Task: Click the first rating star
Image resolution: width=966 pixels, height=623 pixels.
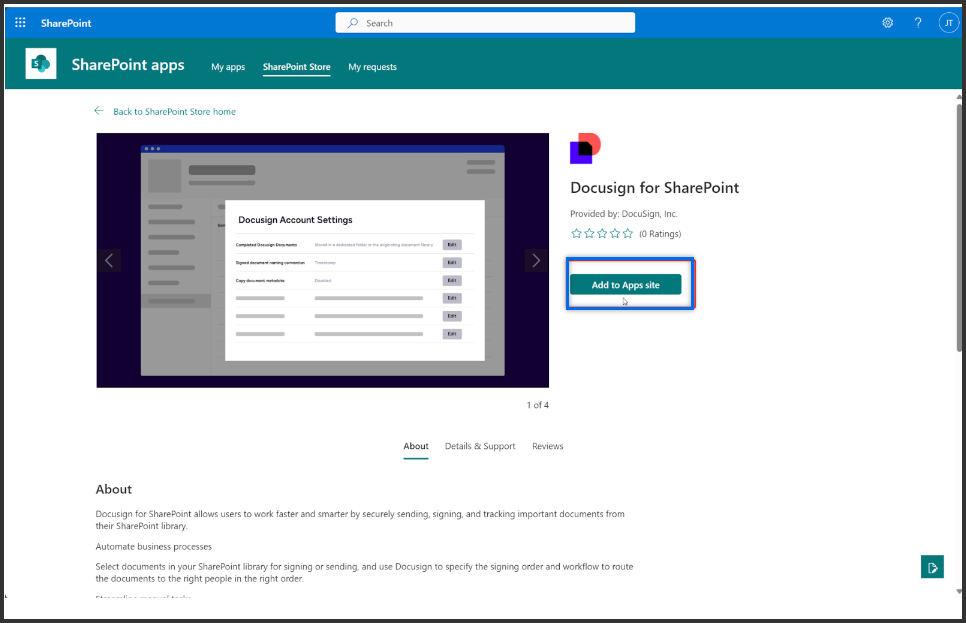Action: pos(576,234)
